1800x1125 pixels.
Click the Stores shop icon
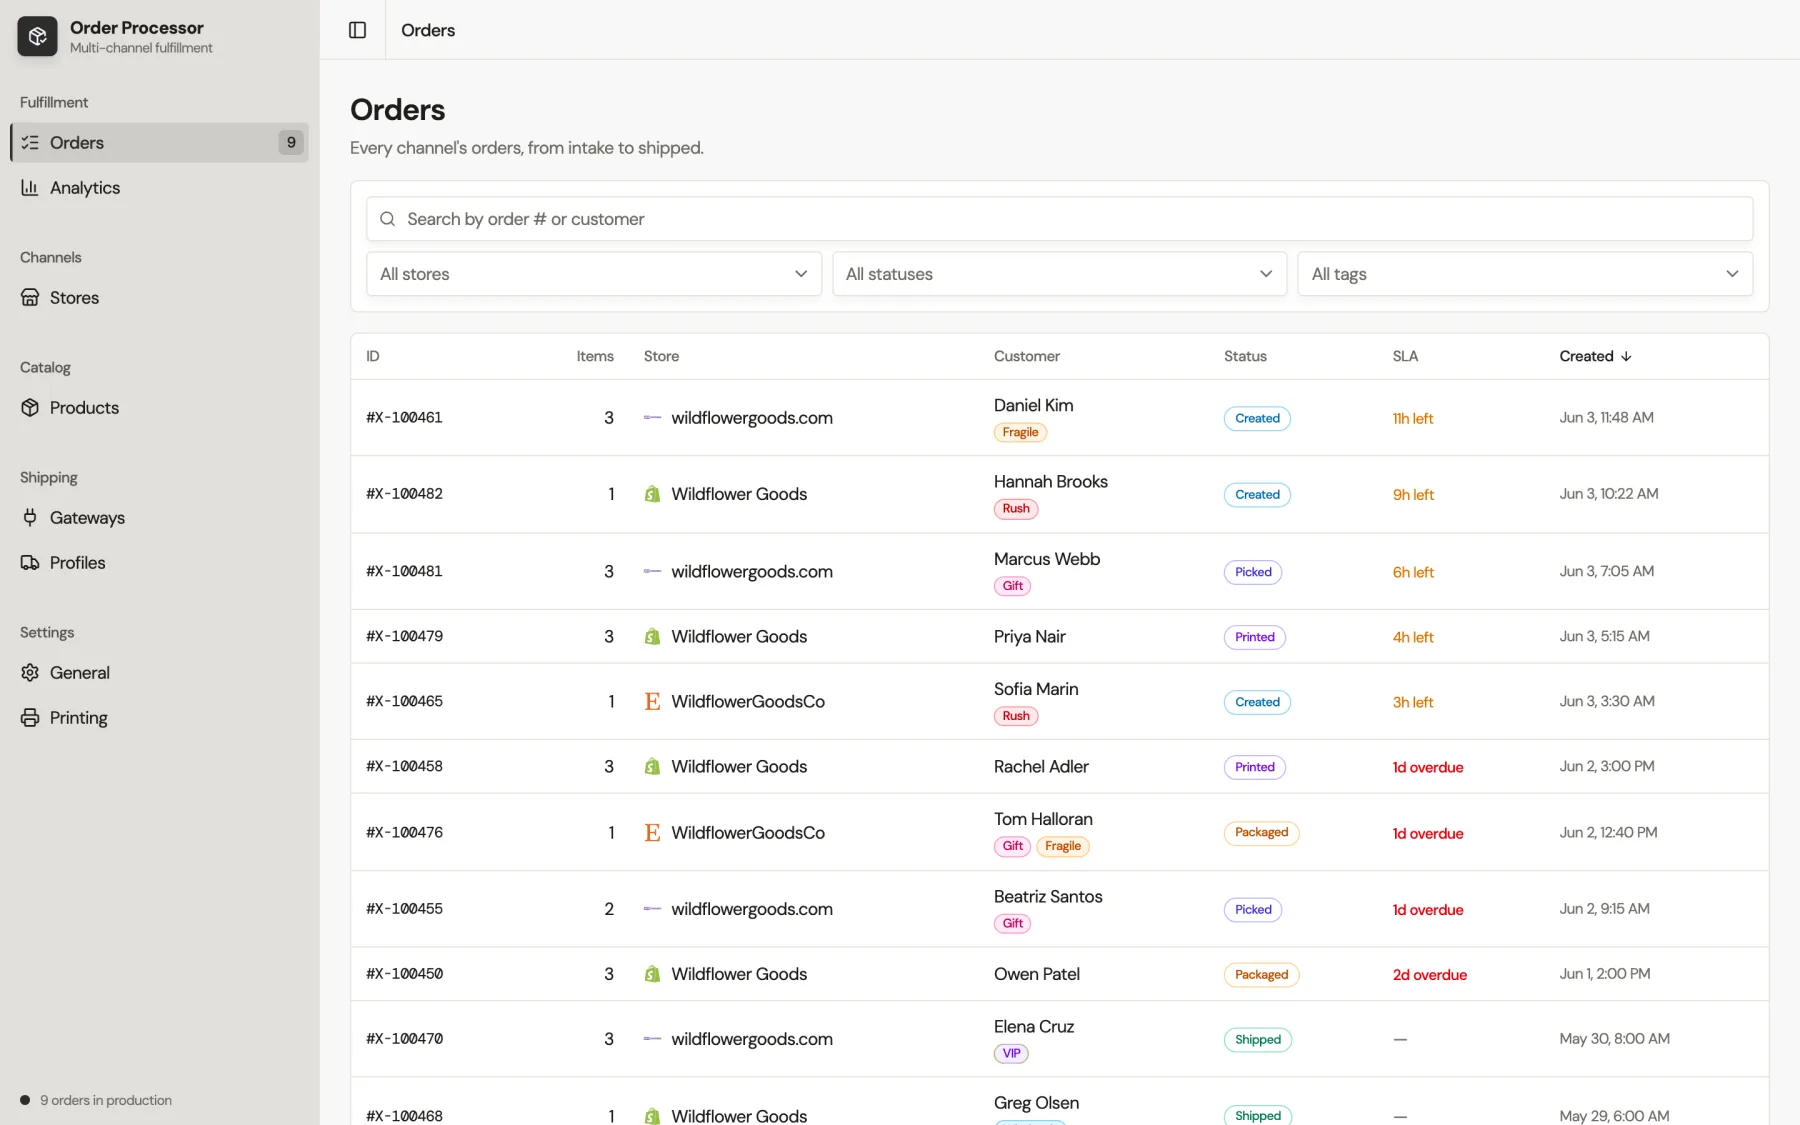30,298
